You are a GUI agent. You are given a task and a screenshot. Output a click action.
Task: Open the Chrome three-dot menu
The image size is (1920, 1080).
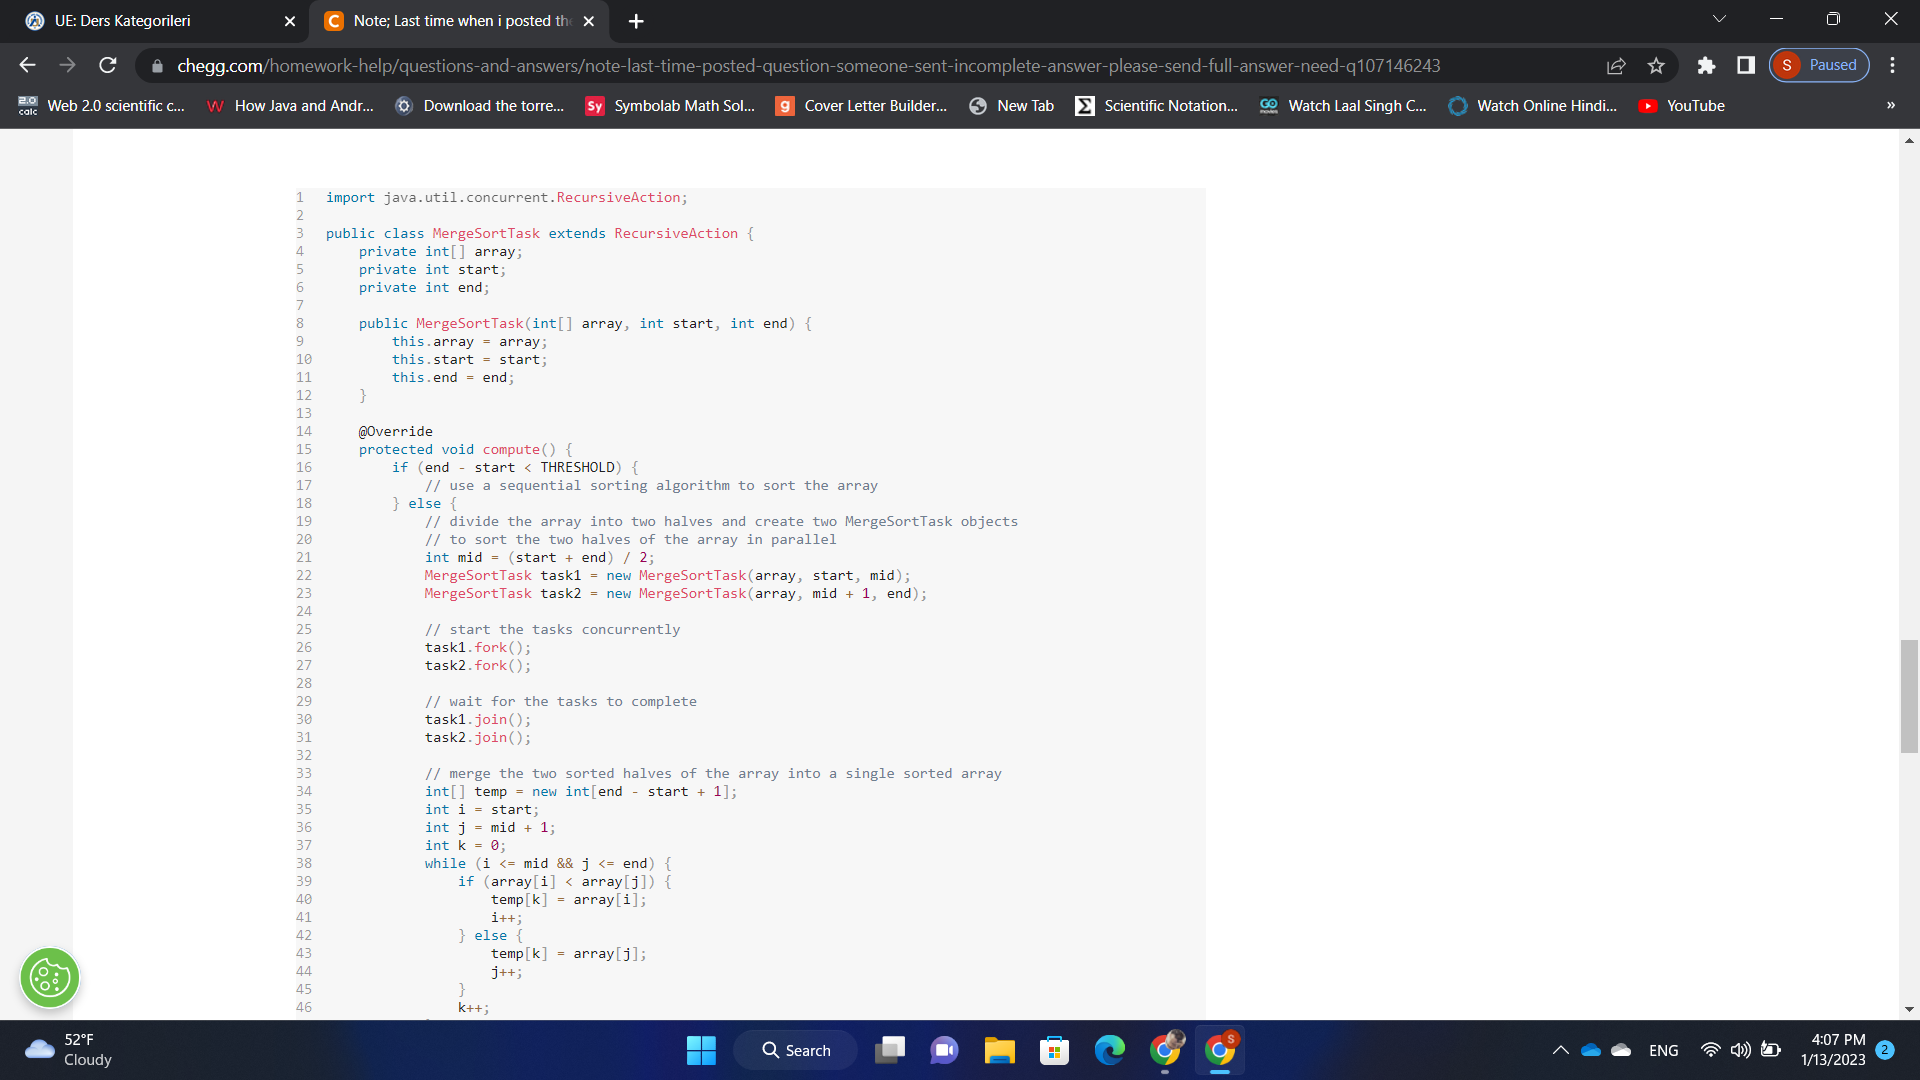click(1892, 65)
